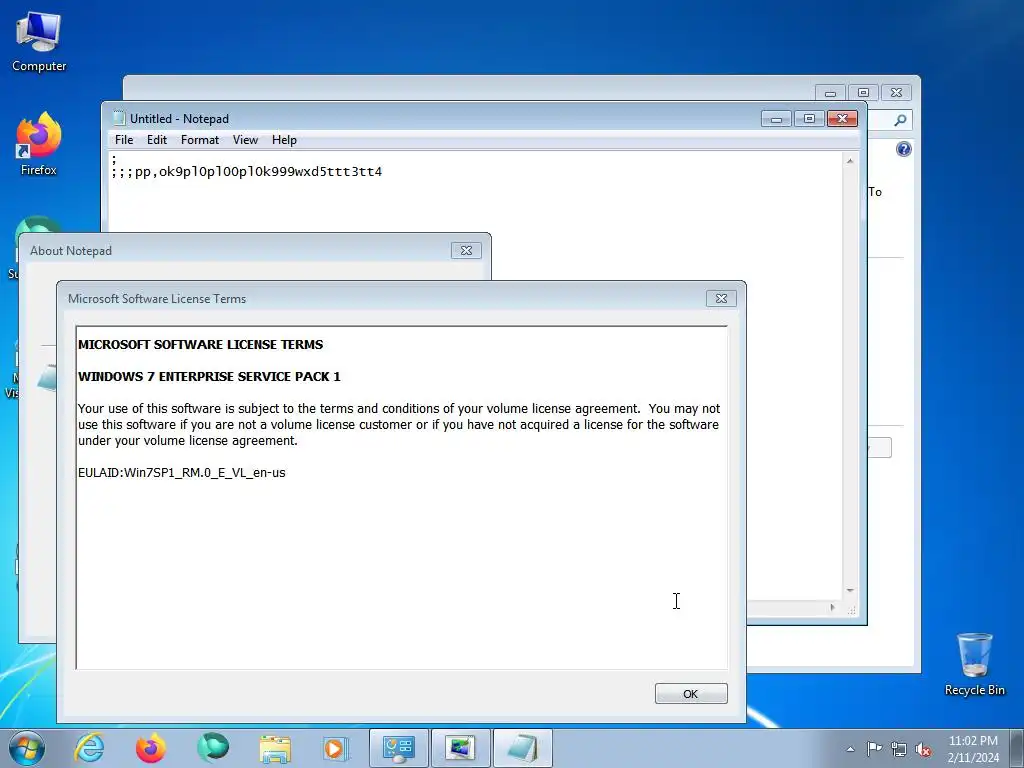Switch to the Notepad taskbar button
This screenshot has height=768, width=1024.
click(x=522, y=748)
